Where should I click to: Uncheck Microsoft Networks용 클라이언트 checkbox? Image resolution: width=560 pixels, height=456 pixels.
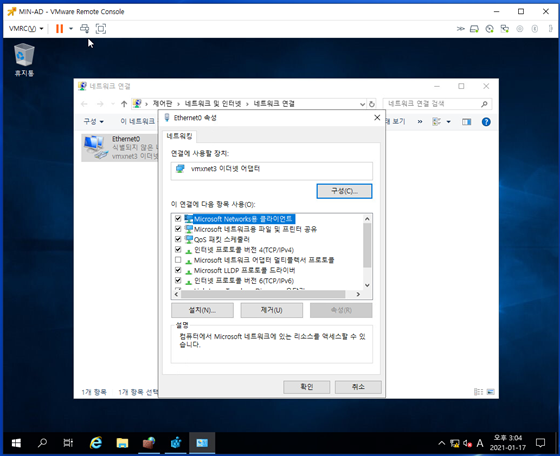click(x=178, y=218)
